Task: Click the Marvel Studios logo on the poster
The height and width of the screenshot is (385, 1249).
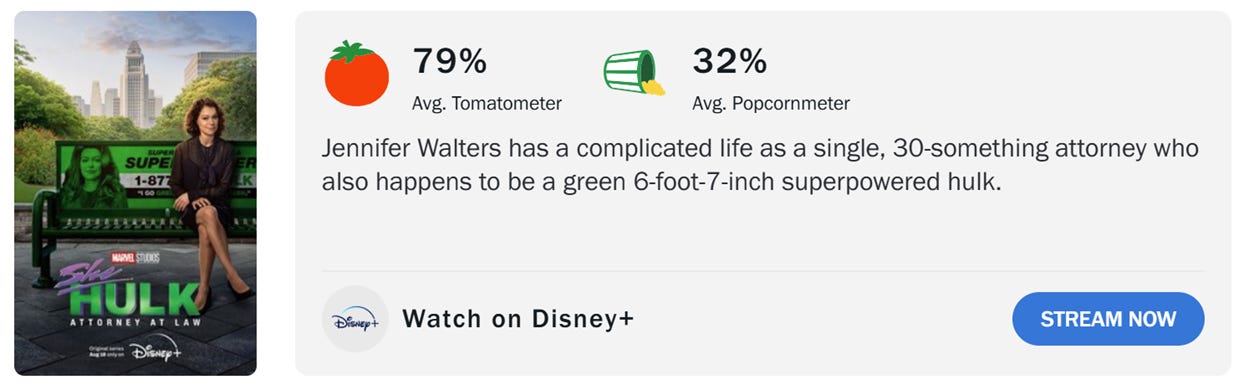Action: point(135,258)
